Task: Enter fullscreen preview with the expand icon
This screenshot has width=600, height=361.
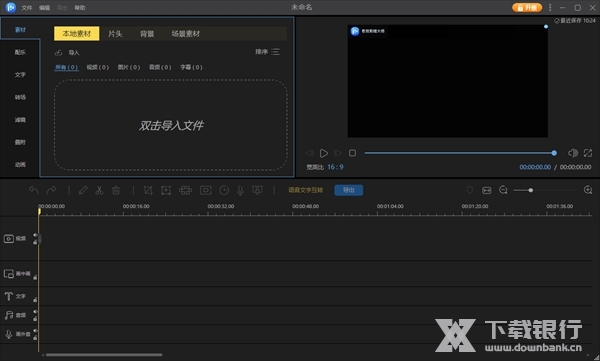Action: 588,153
